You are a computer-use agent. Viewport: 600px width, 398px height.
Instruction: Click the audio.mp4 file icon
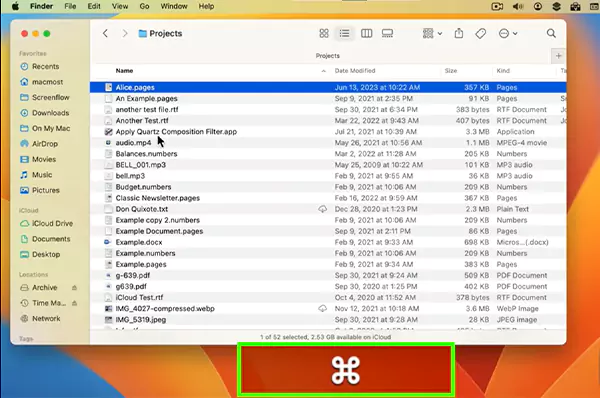[108, 143]
